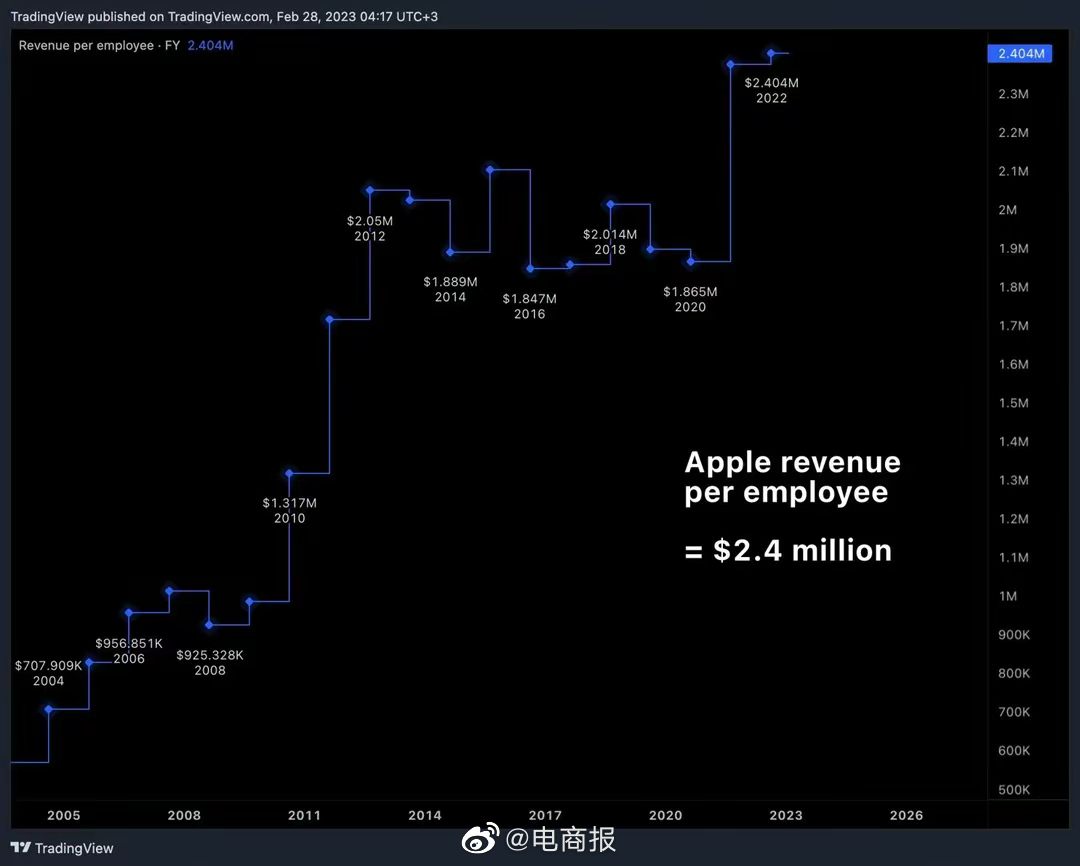Click the '$2.404M 2022' label
1080x866 pixels.
[771, 90]
